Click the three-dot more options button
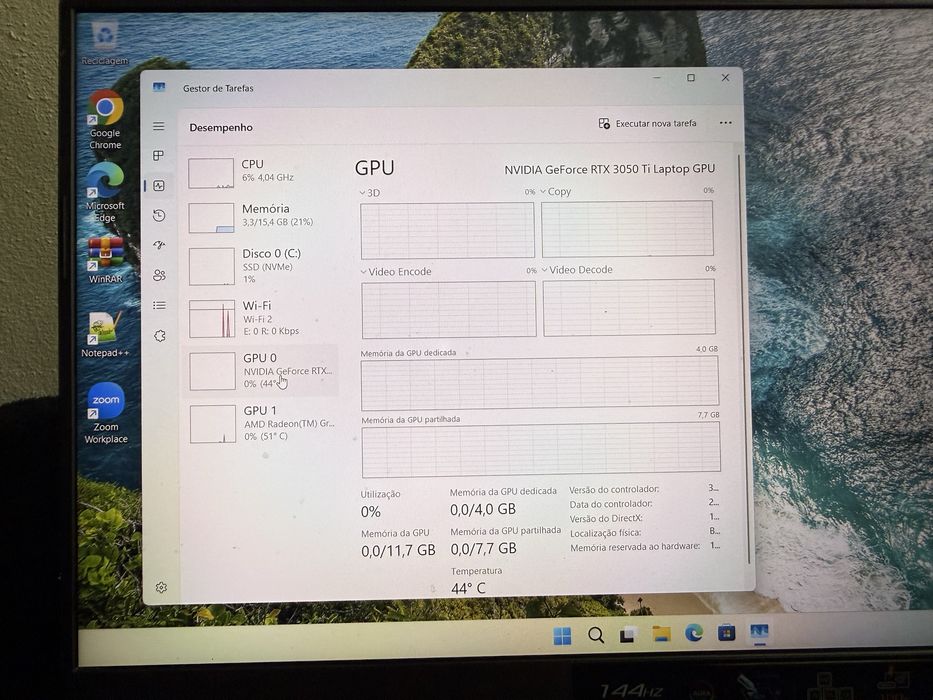This screenshot has width=933, height=700. (725, 123)
